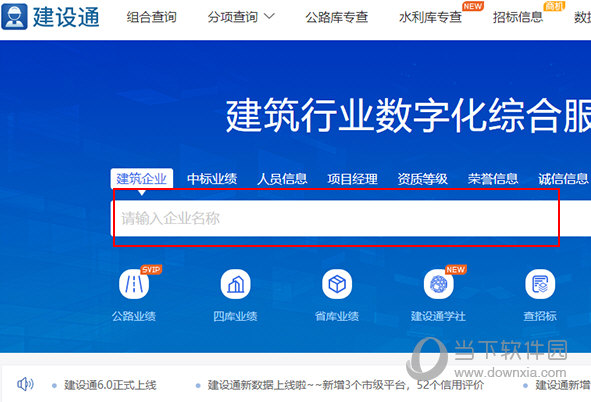Select the 建筑企业 search tab
591x402 pixels.
(x=142, y=178)
